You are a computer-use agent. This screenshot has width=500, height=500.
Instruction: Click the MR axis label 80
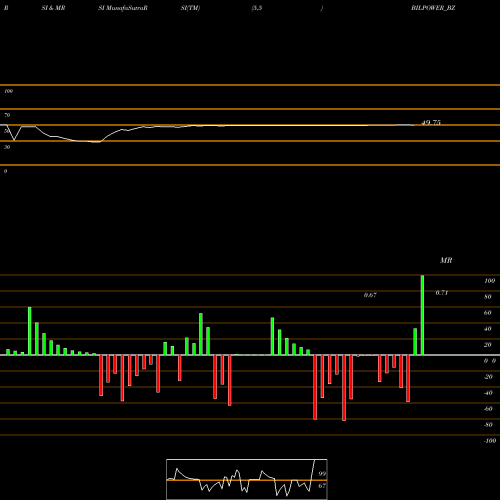[x=488, y=297]
